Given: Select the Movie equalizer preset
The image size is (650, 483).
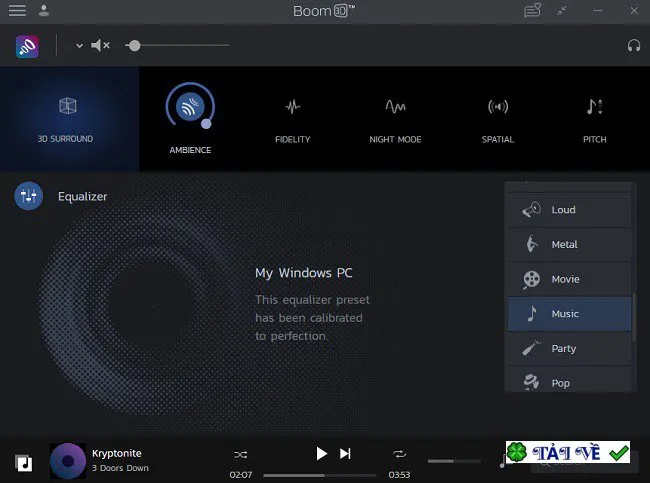Looking at the screenshot, I should click(x=569, y=279).
